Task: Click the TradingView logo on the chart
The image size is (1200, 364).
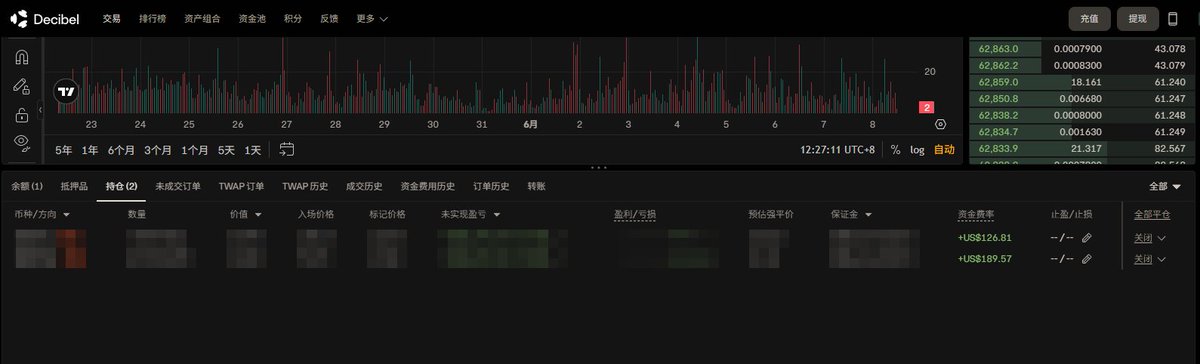Action: [x=66, y=92]
